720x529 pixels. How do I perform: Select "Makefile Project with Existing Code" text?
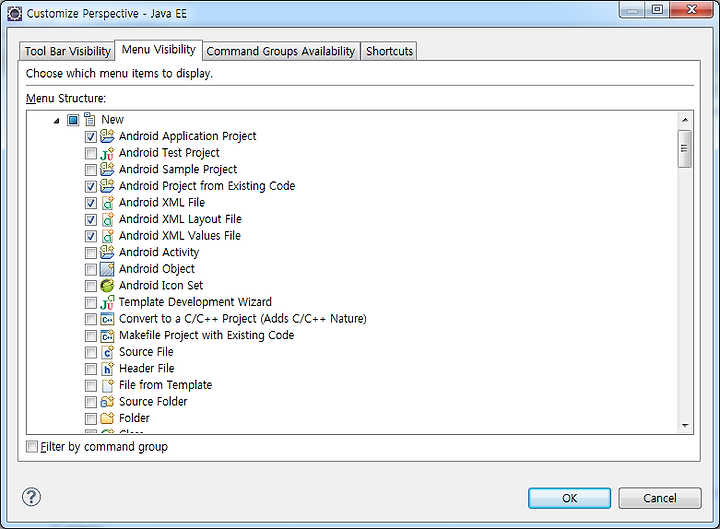[x=206, y=335]
